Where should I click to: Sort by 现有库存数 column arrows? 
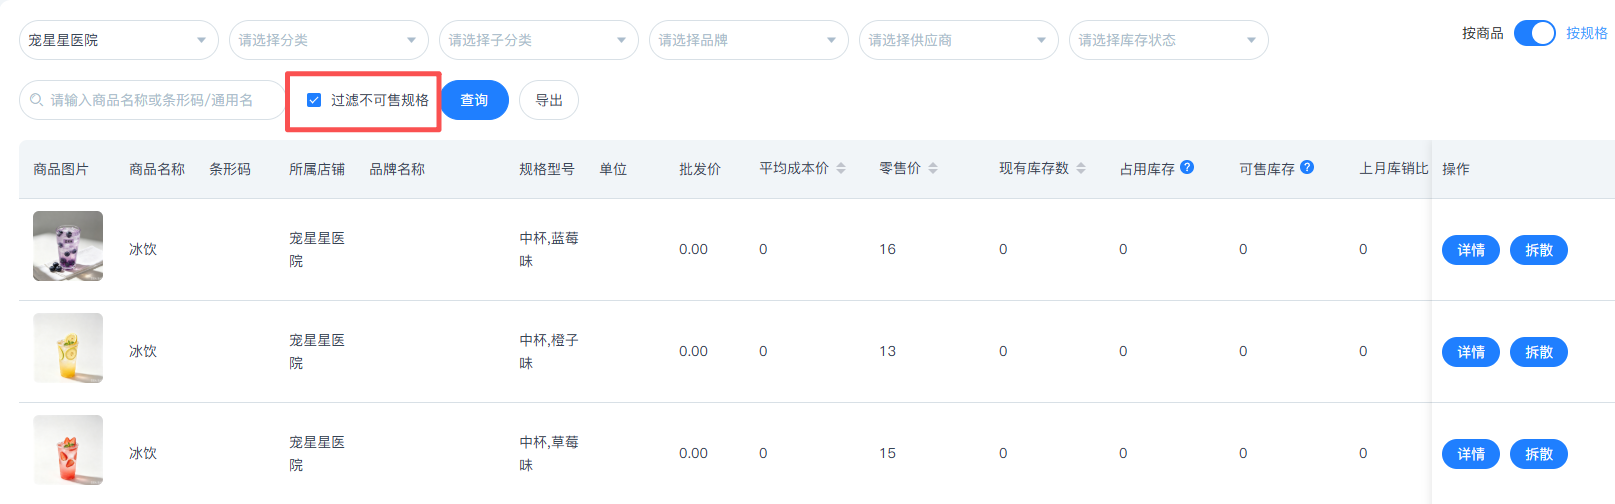point(1081,168)
